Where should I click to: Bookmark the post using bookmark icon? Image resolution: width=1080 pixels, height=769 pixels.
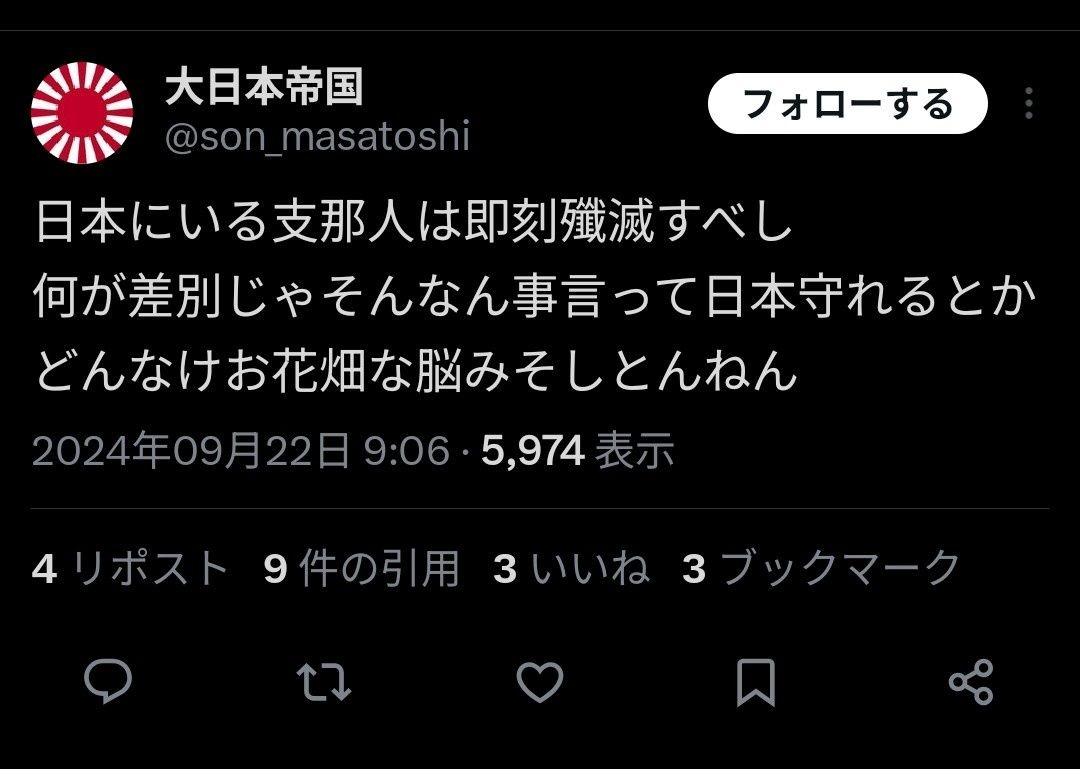[756, 681]
